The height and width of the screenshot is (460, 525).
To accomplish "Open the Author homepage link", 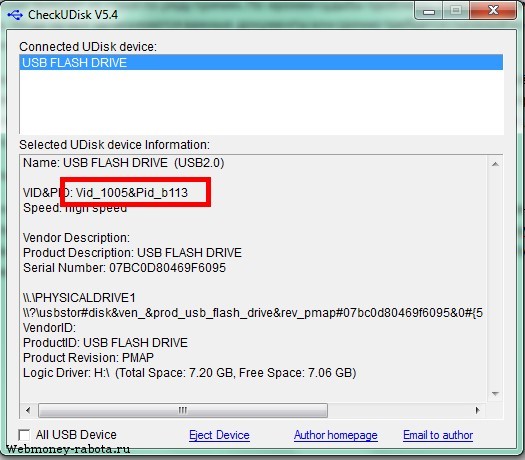I will [x=336, y=435].
